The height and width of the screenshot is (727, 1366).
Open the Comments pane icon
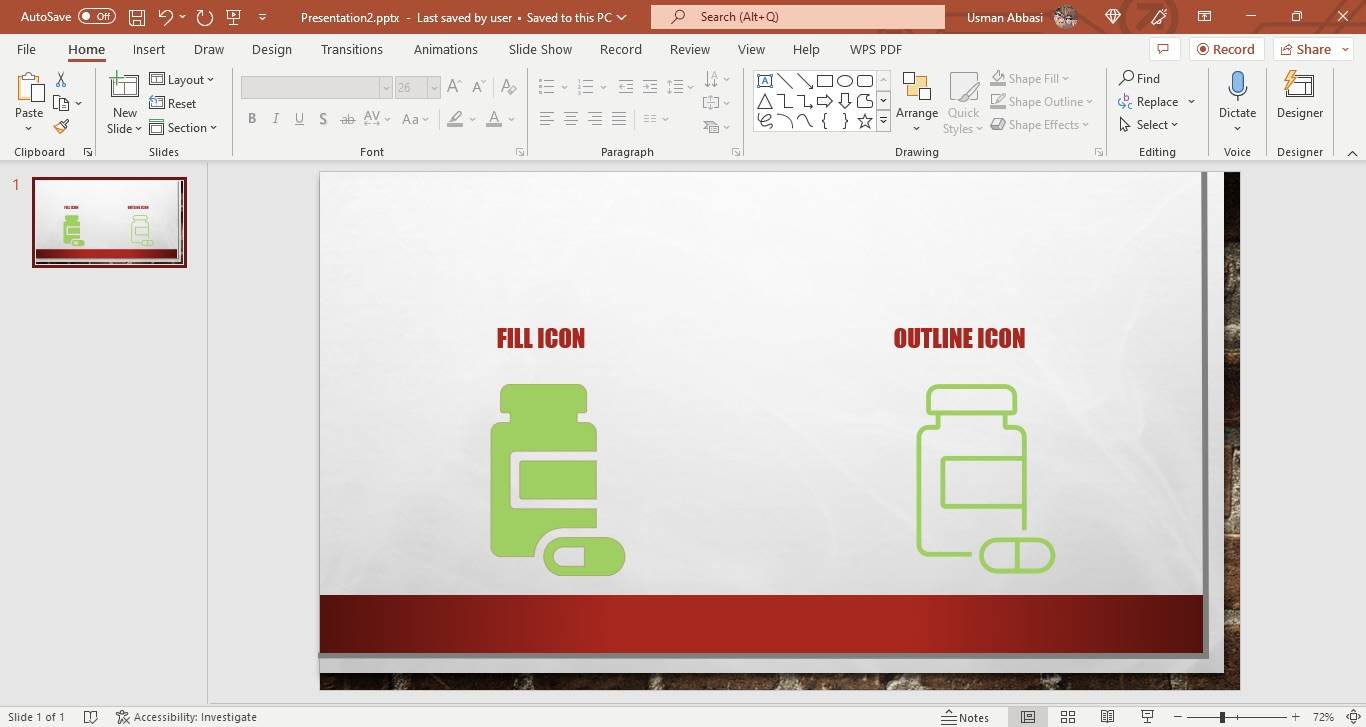(x=1162, y=49)
